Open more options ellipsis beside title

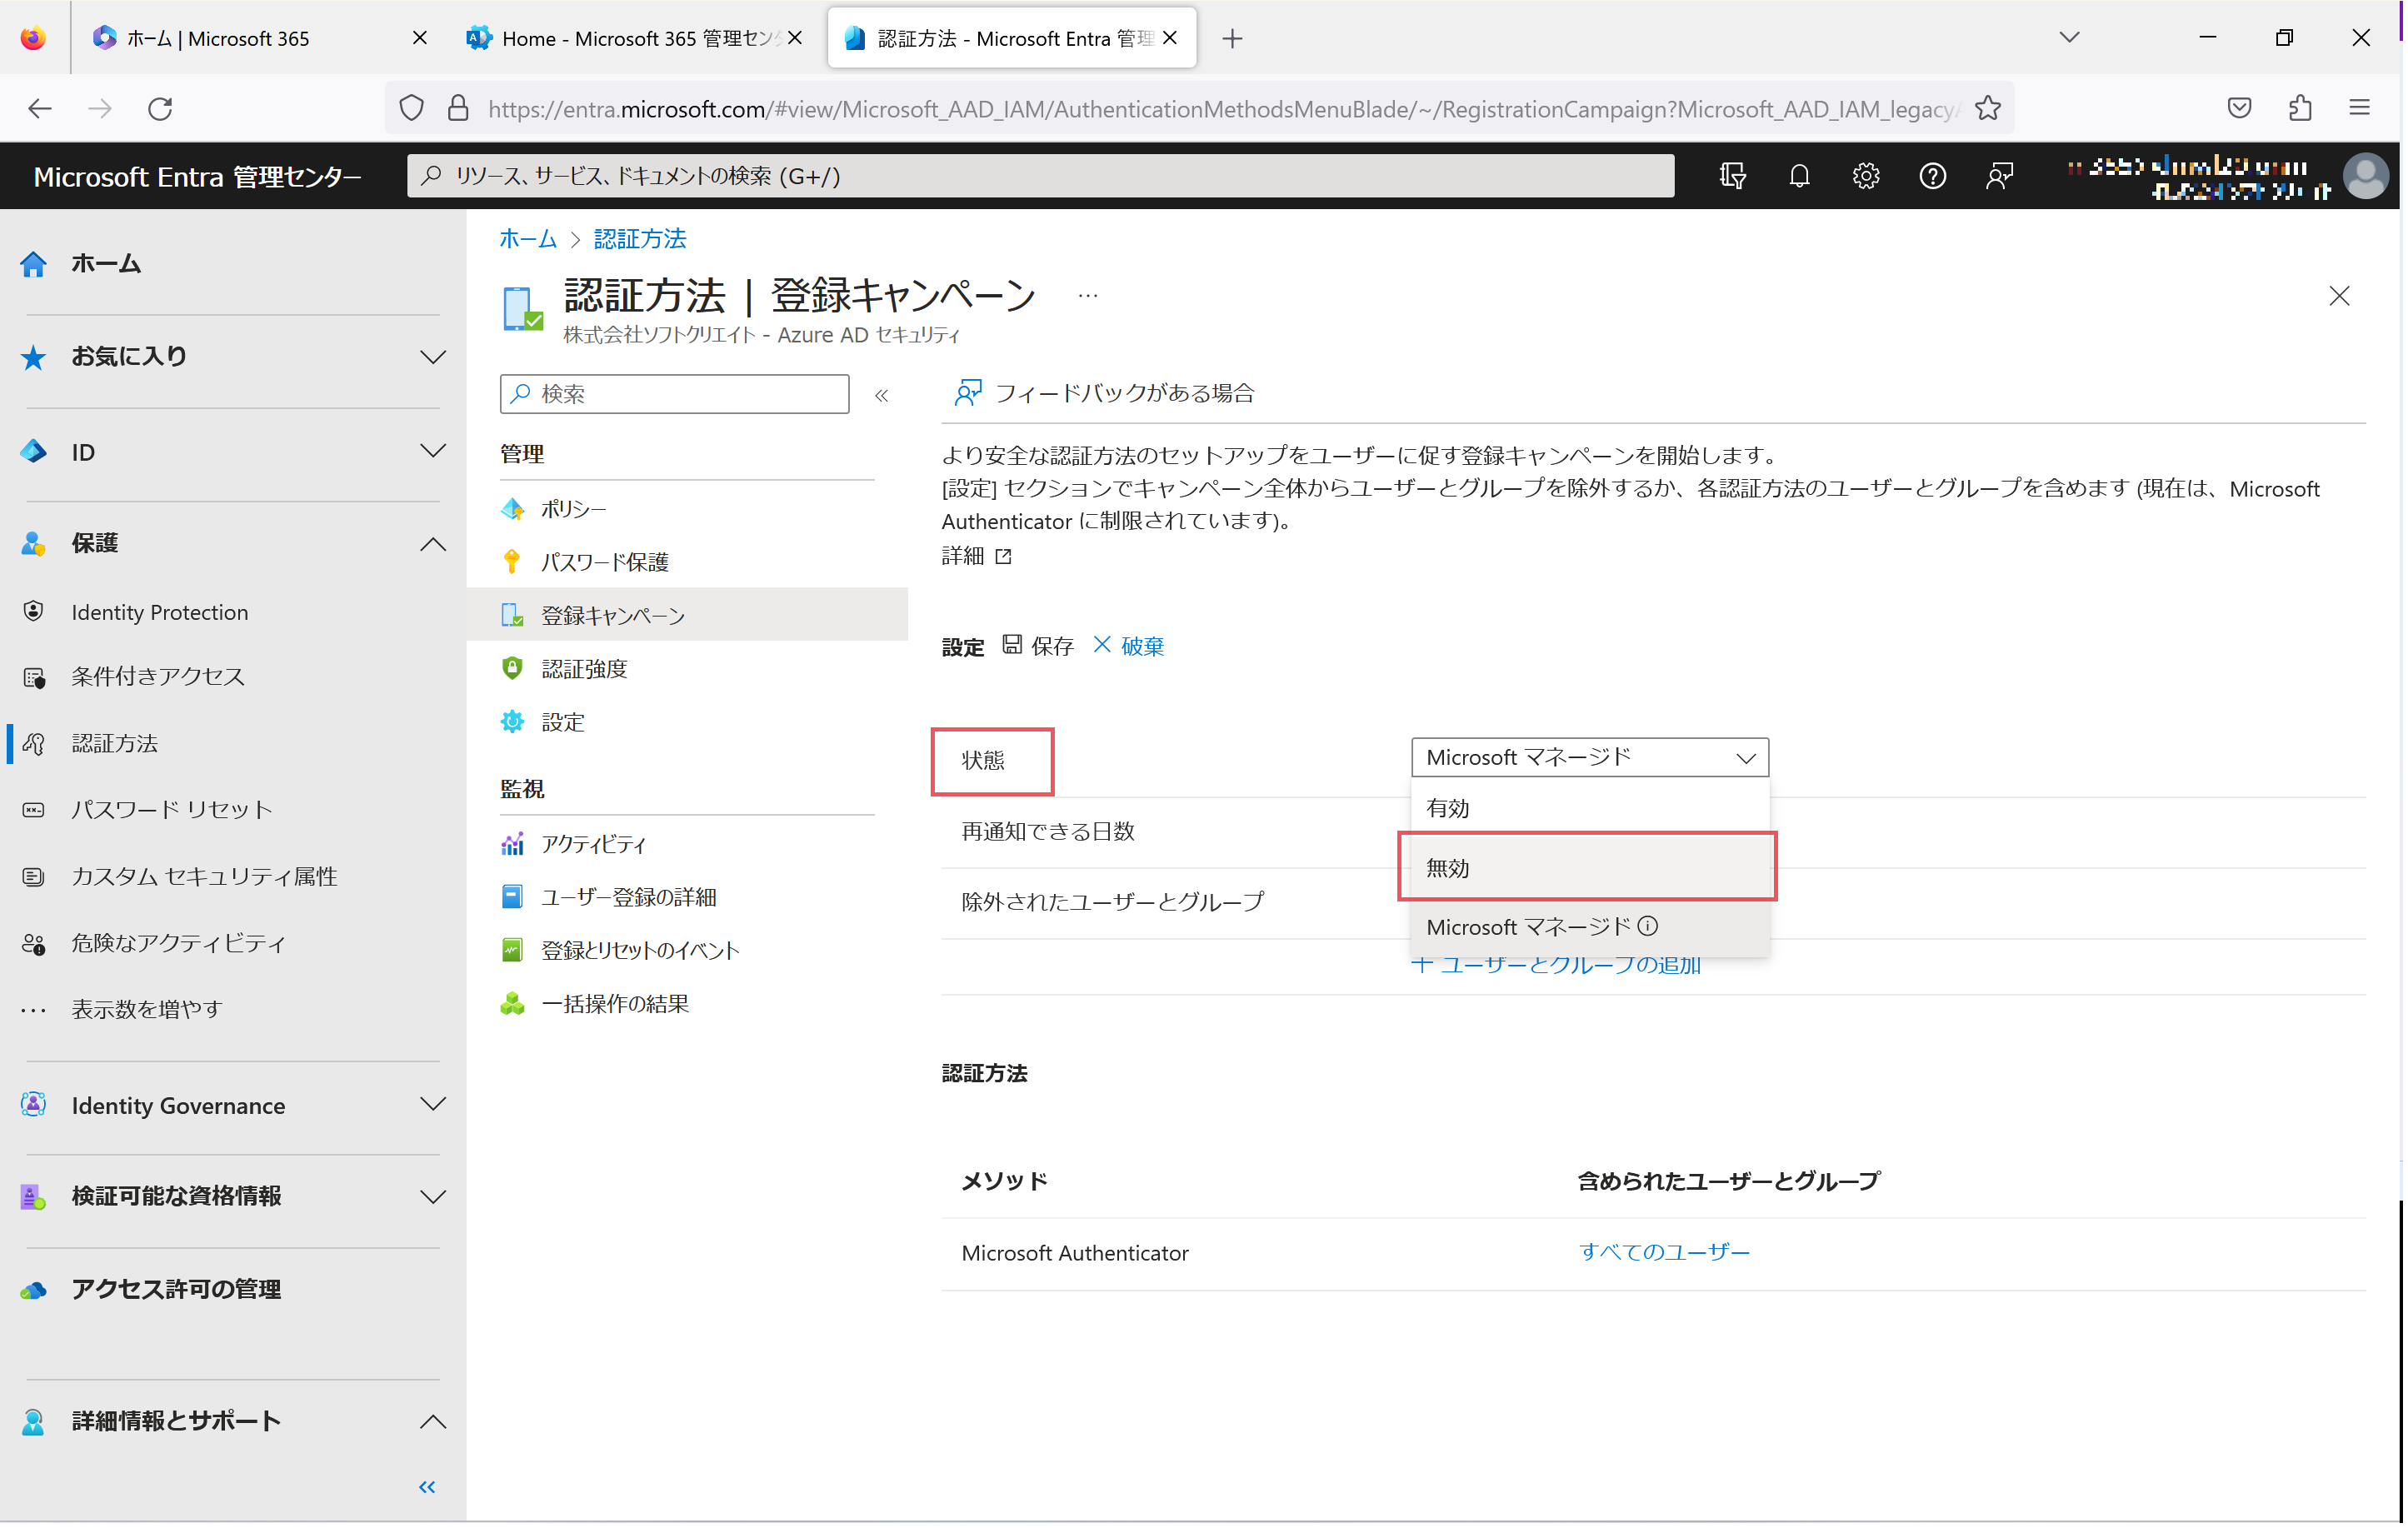1090,297
